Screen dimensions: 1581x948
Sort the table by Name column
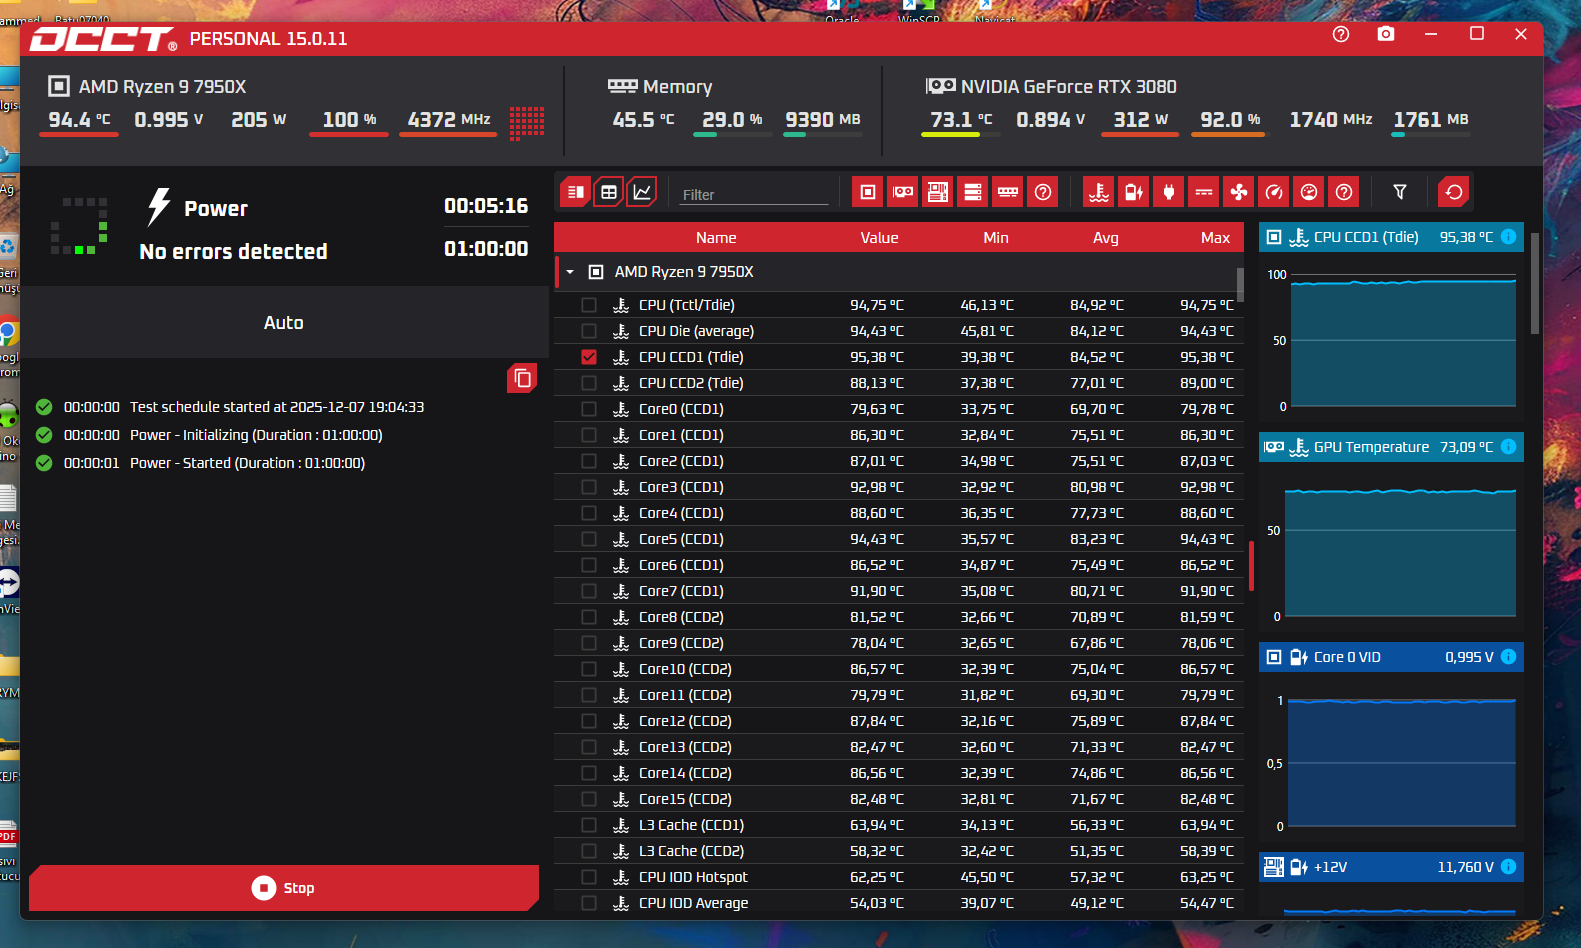pos(716,238)
